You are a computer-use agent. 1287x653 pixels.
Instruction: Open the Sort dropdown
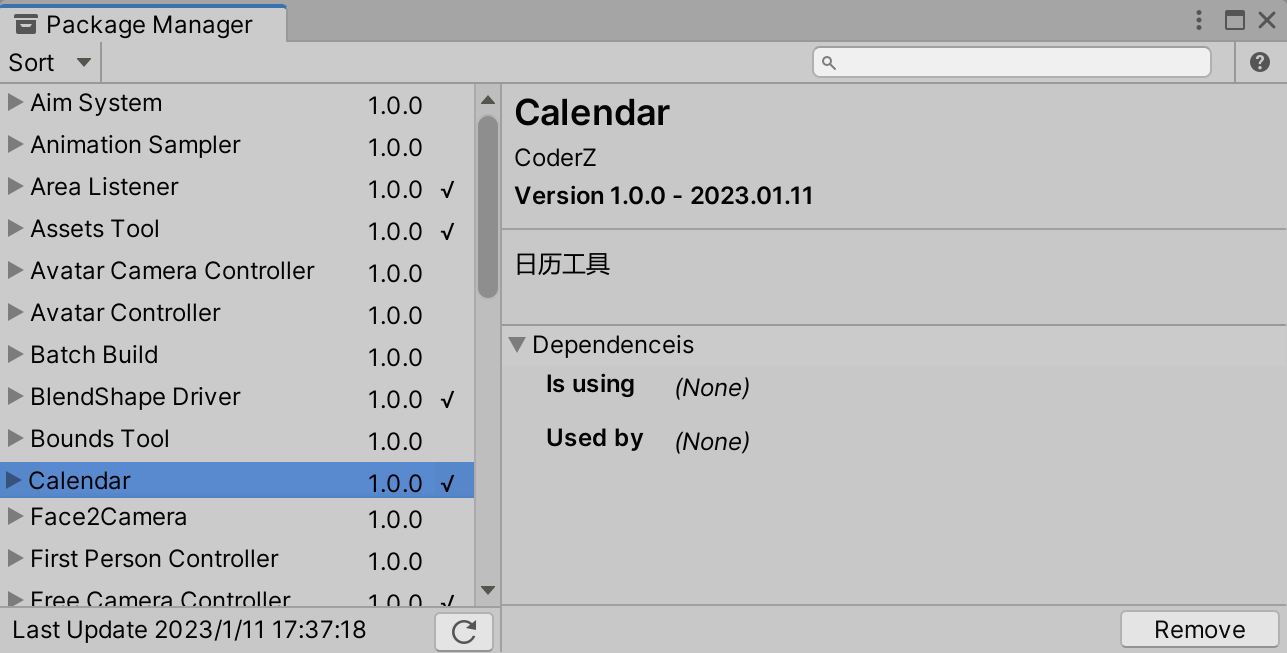point(48,62)
